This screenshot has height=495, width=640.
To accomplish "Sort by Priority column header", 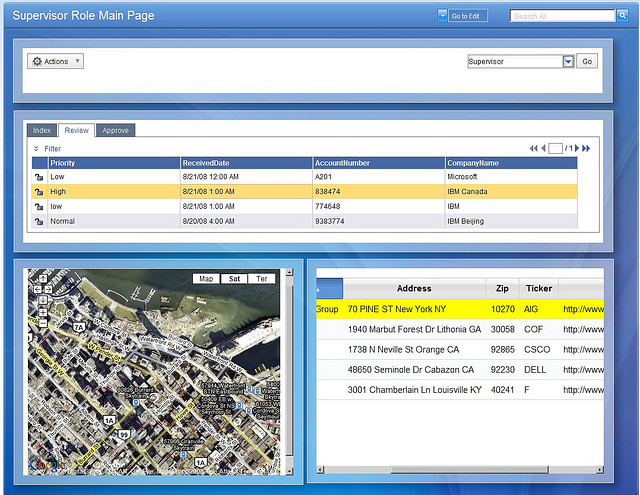I will (x=114, y=163).
